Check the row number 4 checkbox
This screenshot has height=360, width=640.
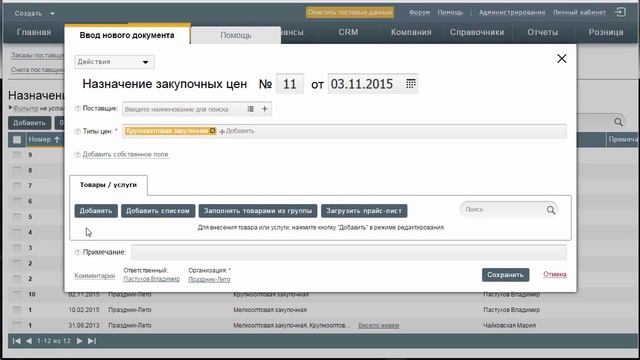[x=17, y=232]
